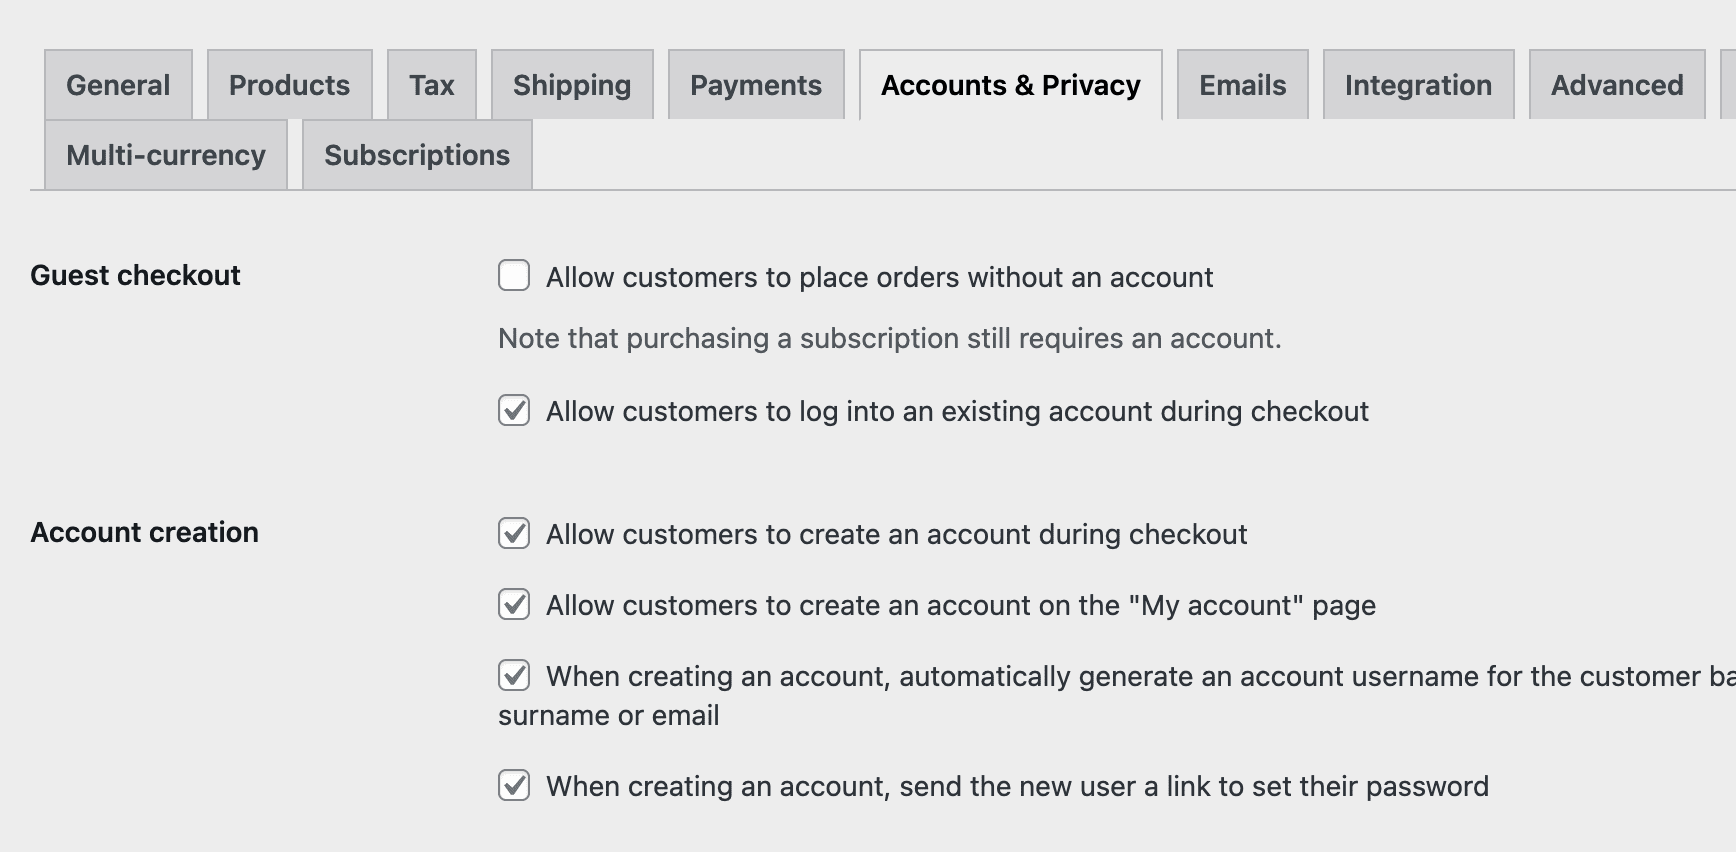Enable placing orders without an account
The image size is (1736, 852).
tap(514, 276)
